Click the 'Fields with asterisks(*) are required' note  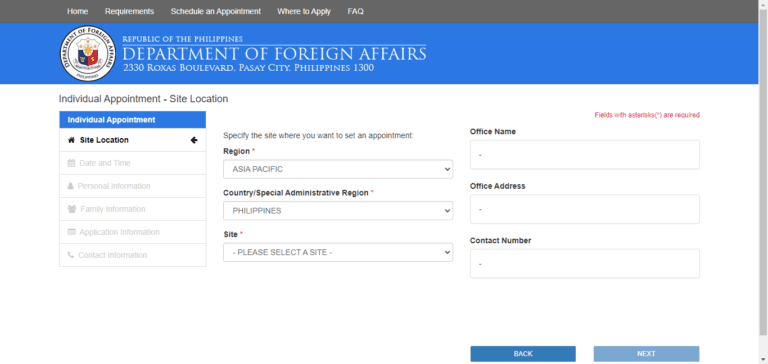[x=647, y=115]
